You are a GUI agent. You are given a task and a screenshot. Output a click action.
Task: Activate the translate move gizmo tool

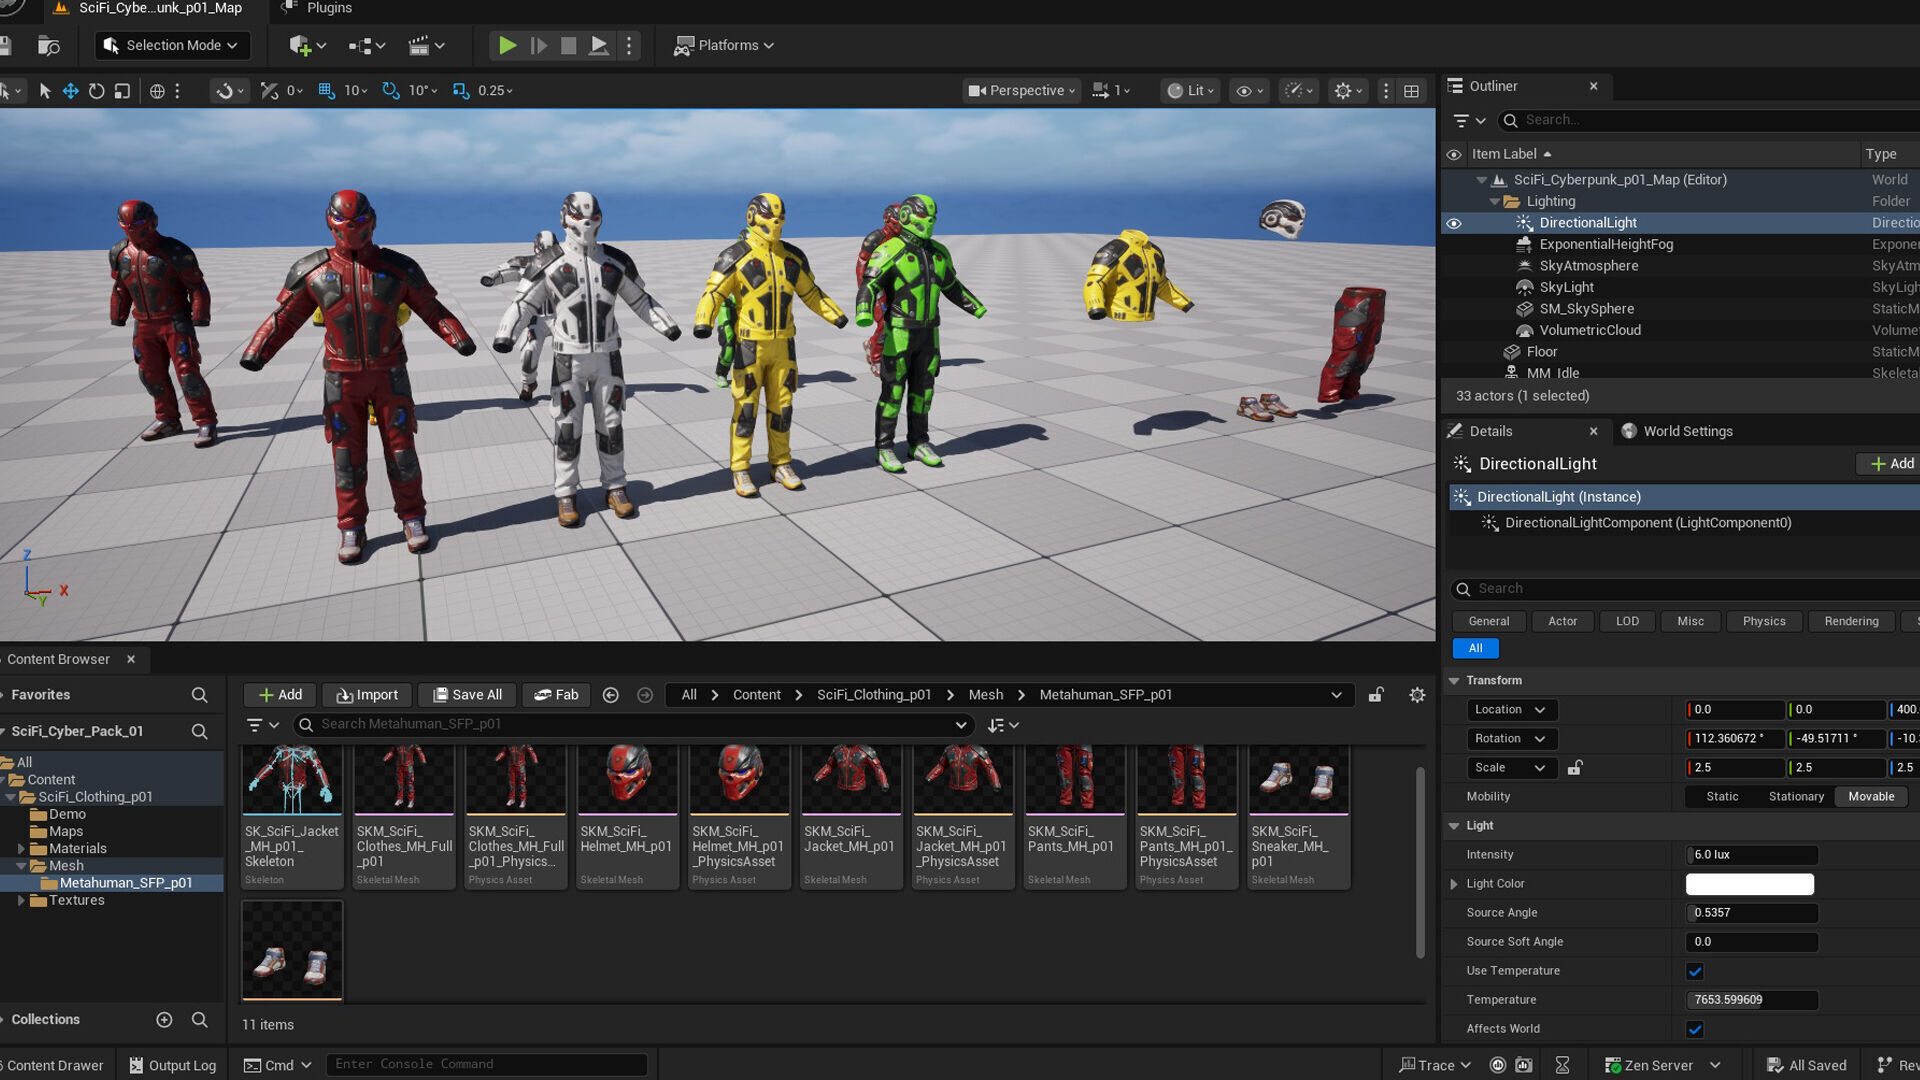tap(70, 90)
